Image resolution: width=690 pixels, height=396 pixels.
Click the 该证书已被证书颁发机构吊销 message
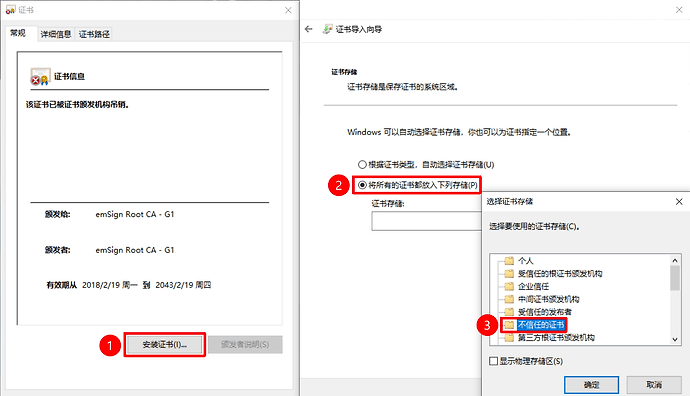click(x=77, y=105)
